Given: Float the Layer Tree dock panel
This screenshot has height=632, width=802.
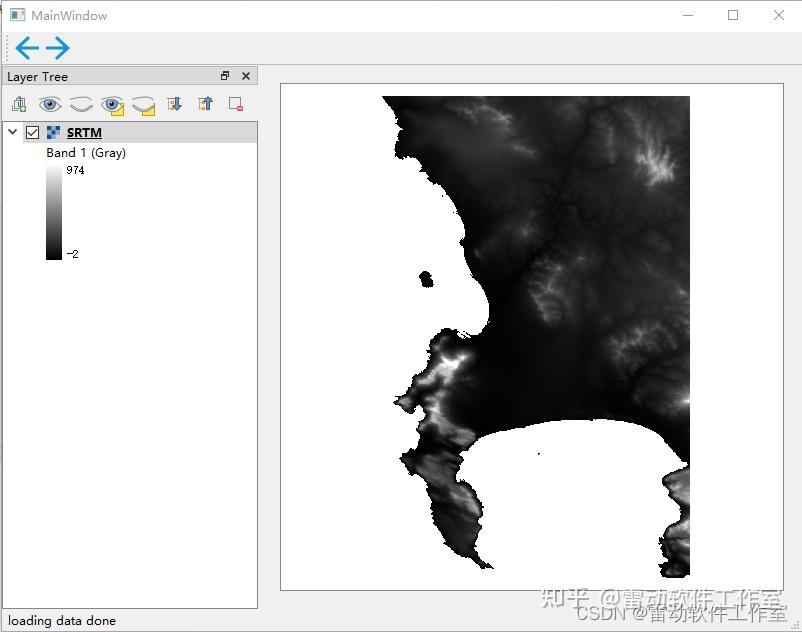Looking at the screenshot, I should coord(225,76).
